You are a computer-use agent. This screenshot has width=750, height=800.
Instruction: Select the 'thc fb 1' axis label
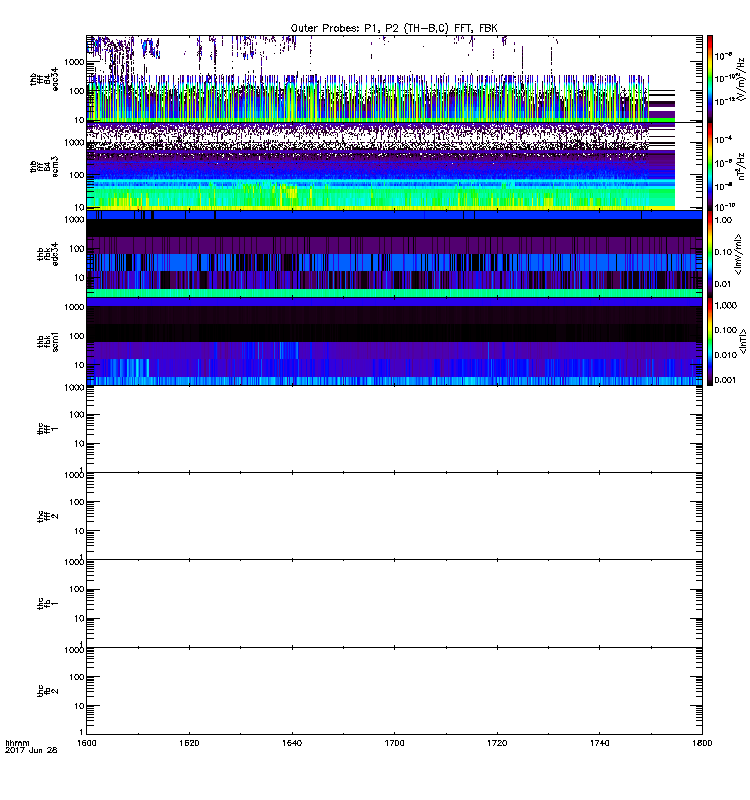point(47,604)
